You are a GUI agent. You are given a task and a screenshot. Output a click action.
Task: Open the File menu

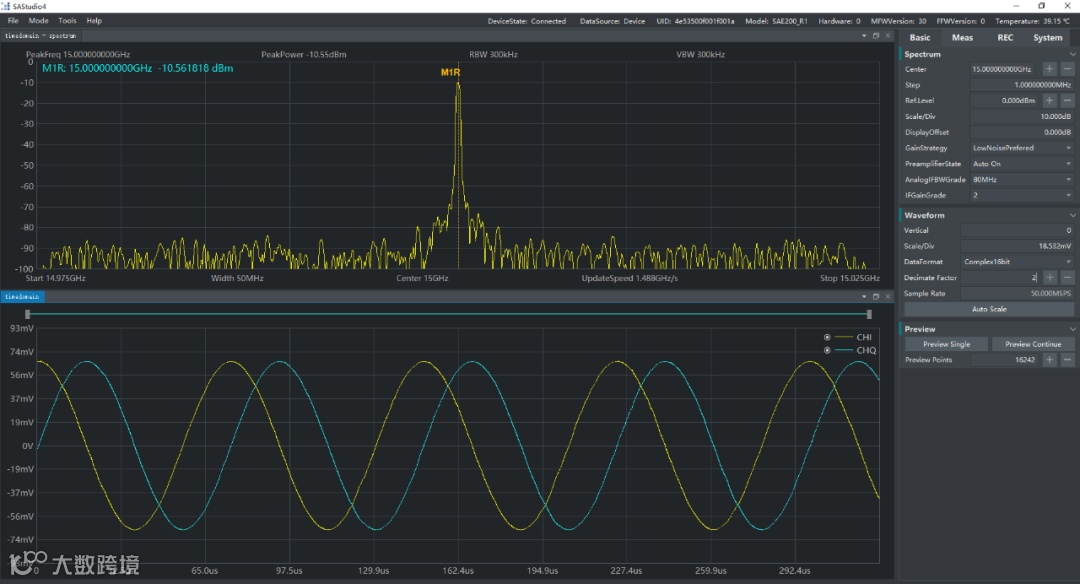coord(13,21)
